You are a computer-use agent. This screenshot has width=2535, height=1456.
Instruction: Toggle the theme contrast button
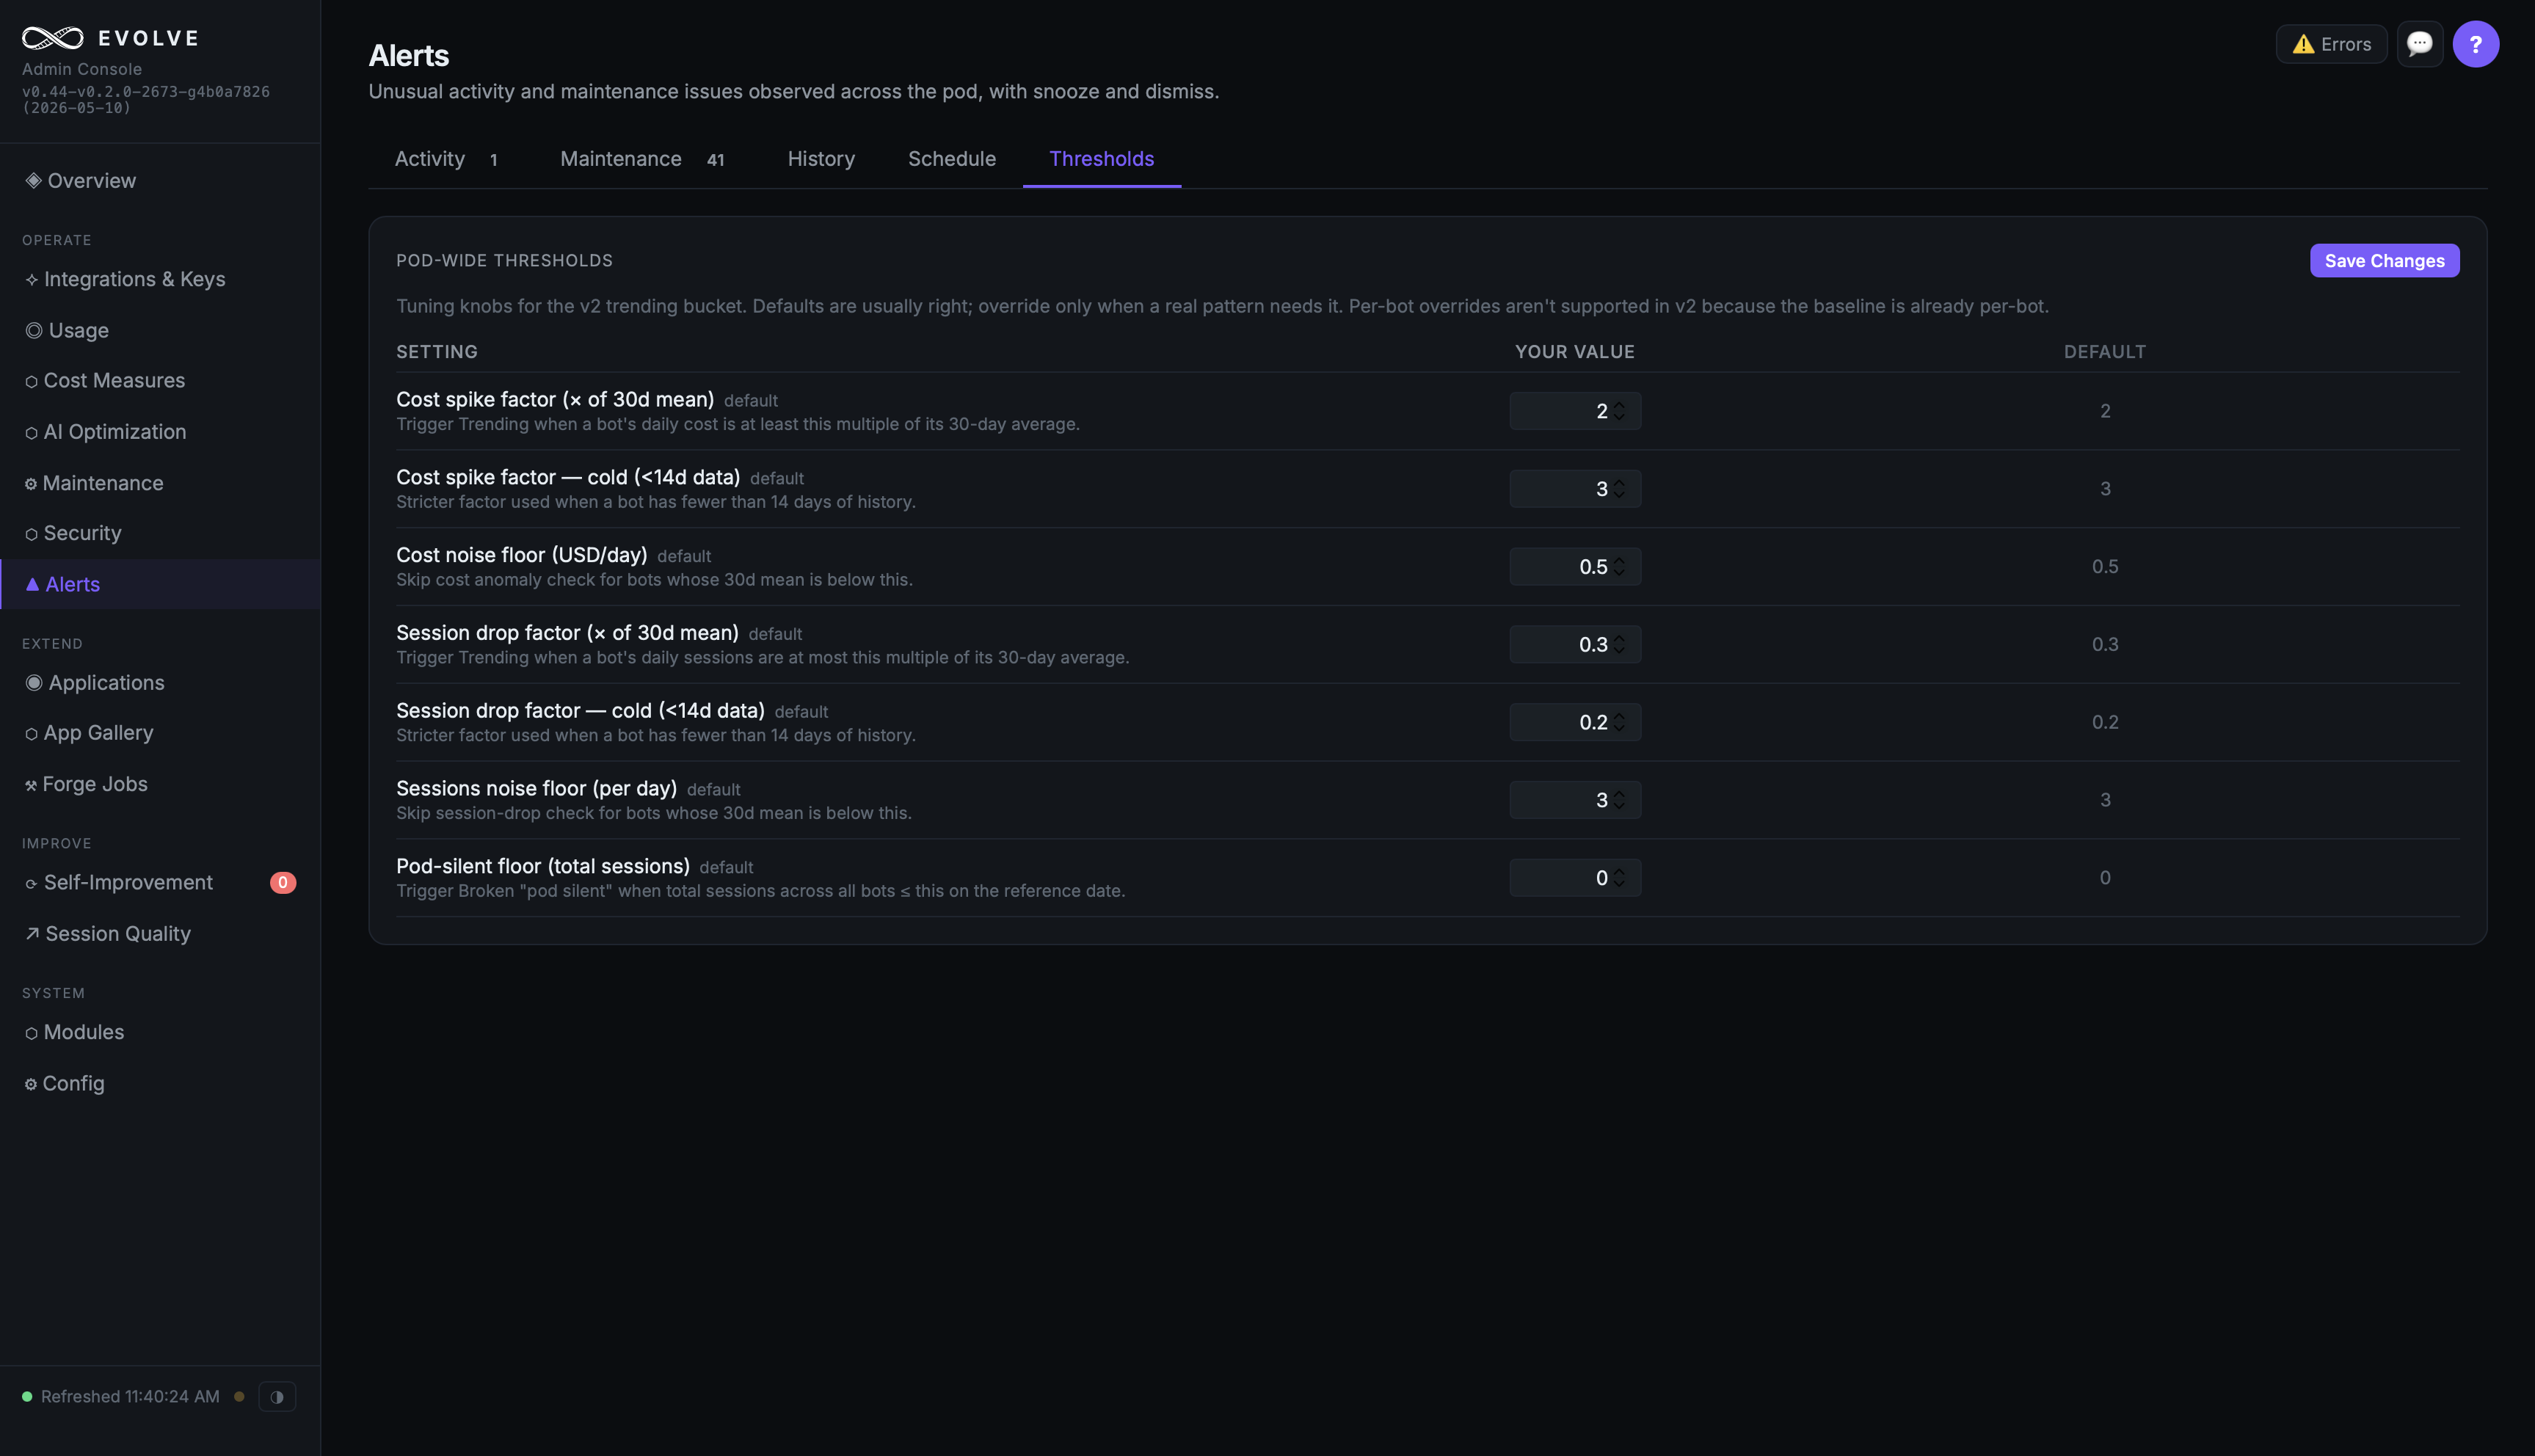pyautogui.click(x=277, y=1397)
